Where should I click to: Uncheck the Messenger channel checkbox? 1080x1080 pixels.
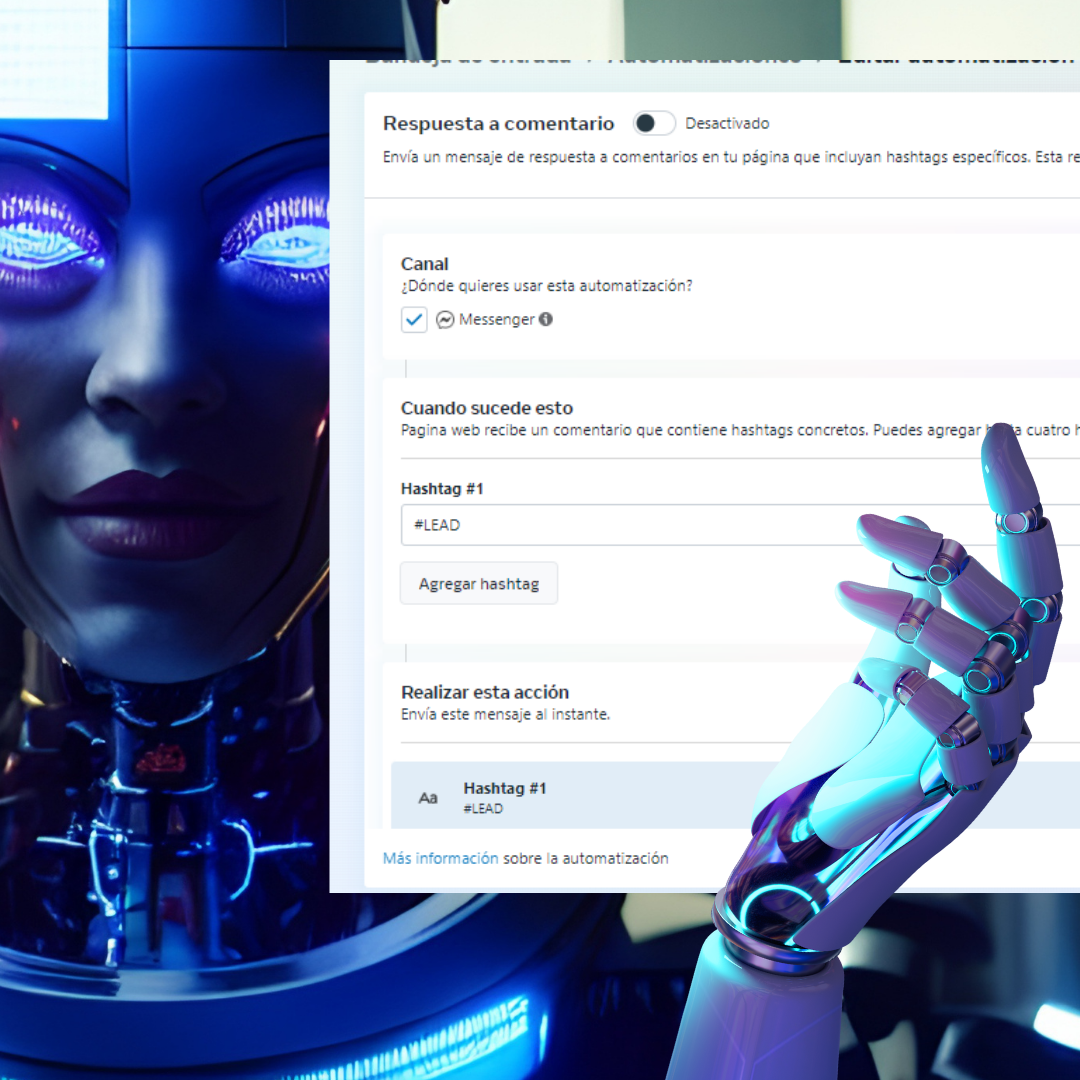(x=414, y=319)
